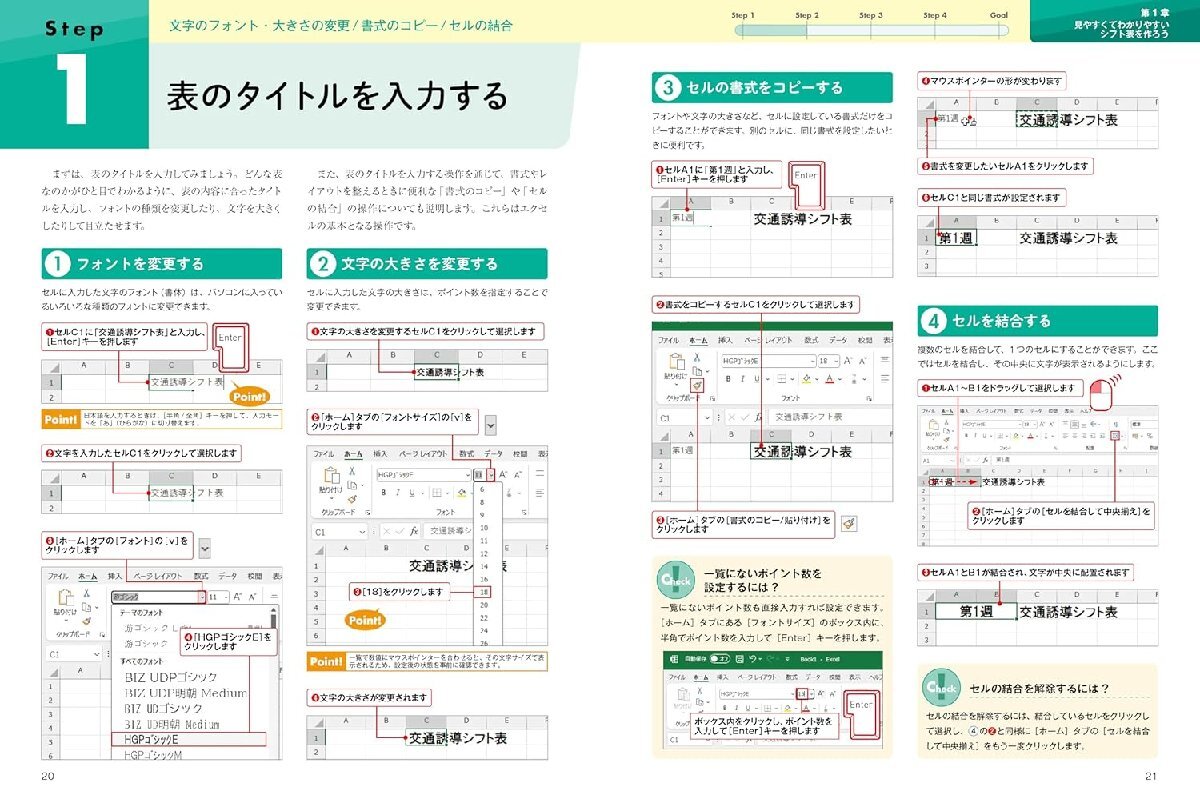Toggle Bold in the section 3 Excel ribbon
Screen dimensions: 1200x795
point(728,379)
